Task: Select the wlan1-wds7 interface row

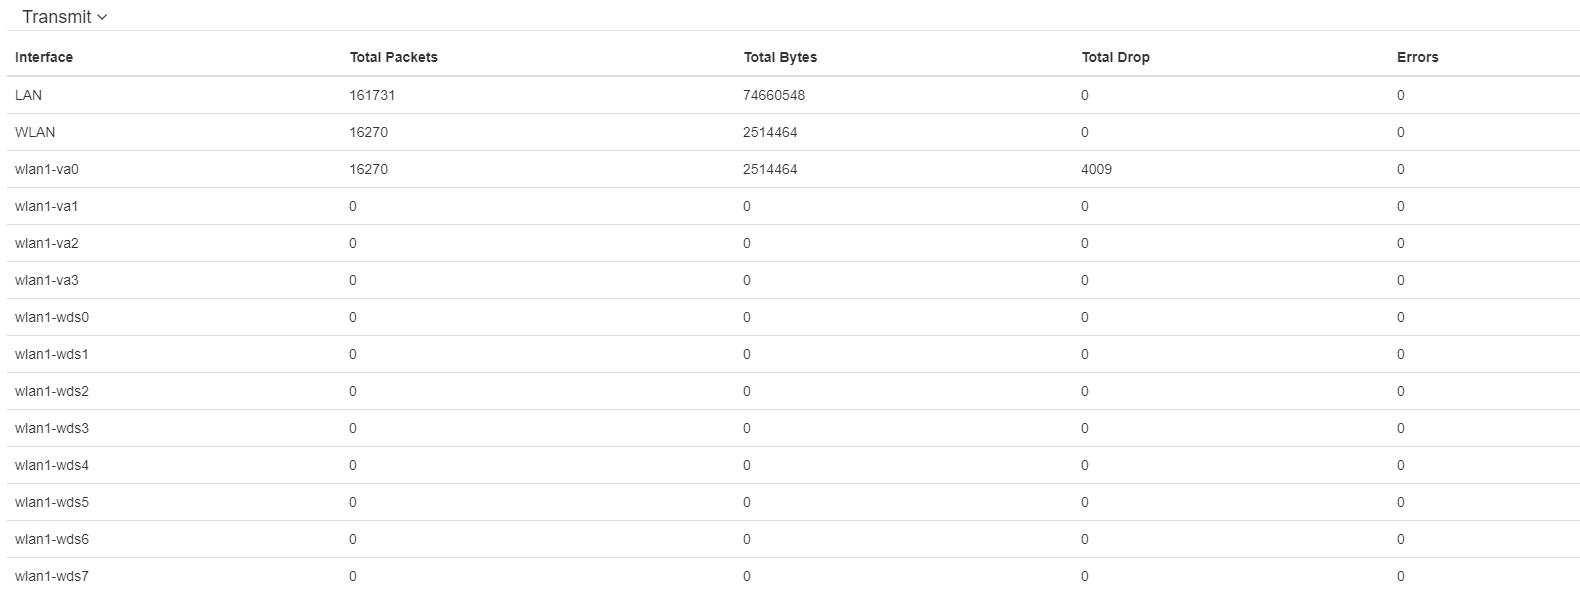Action: coord(52,576)
